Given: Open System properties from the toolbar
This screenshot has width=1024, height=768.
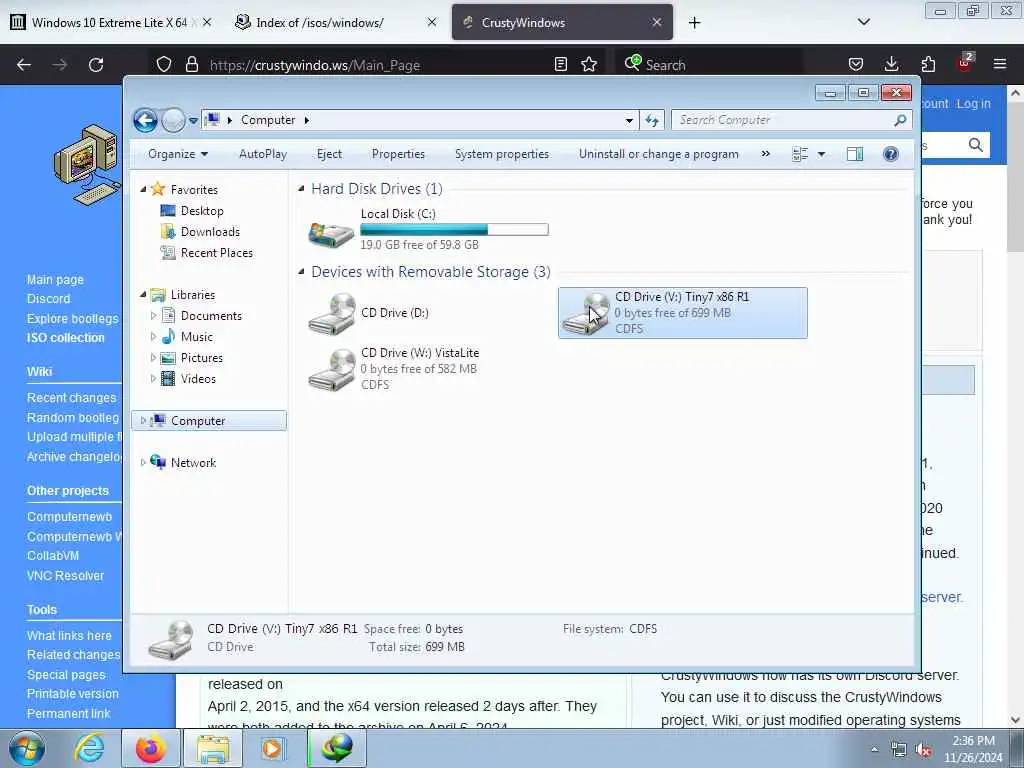Looking at the screenshot, I should click(502, 154).
